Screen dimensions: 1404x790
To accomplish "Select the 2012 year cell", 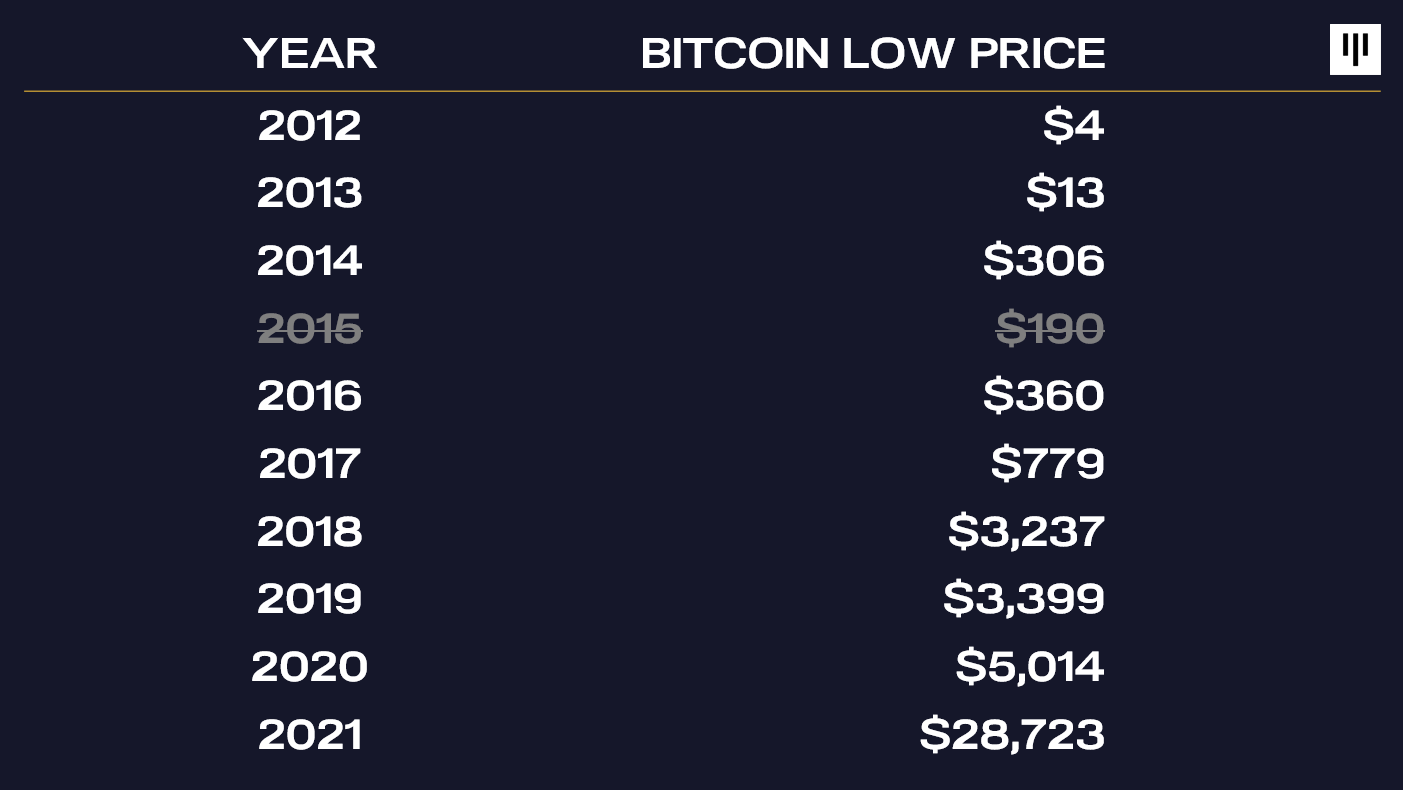I will coord(310,125).
